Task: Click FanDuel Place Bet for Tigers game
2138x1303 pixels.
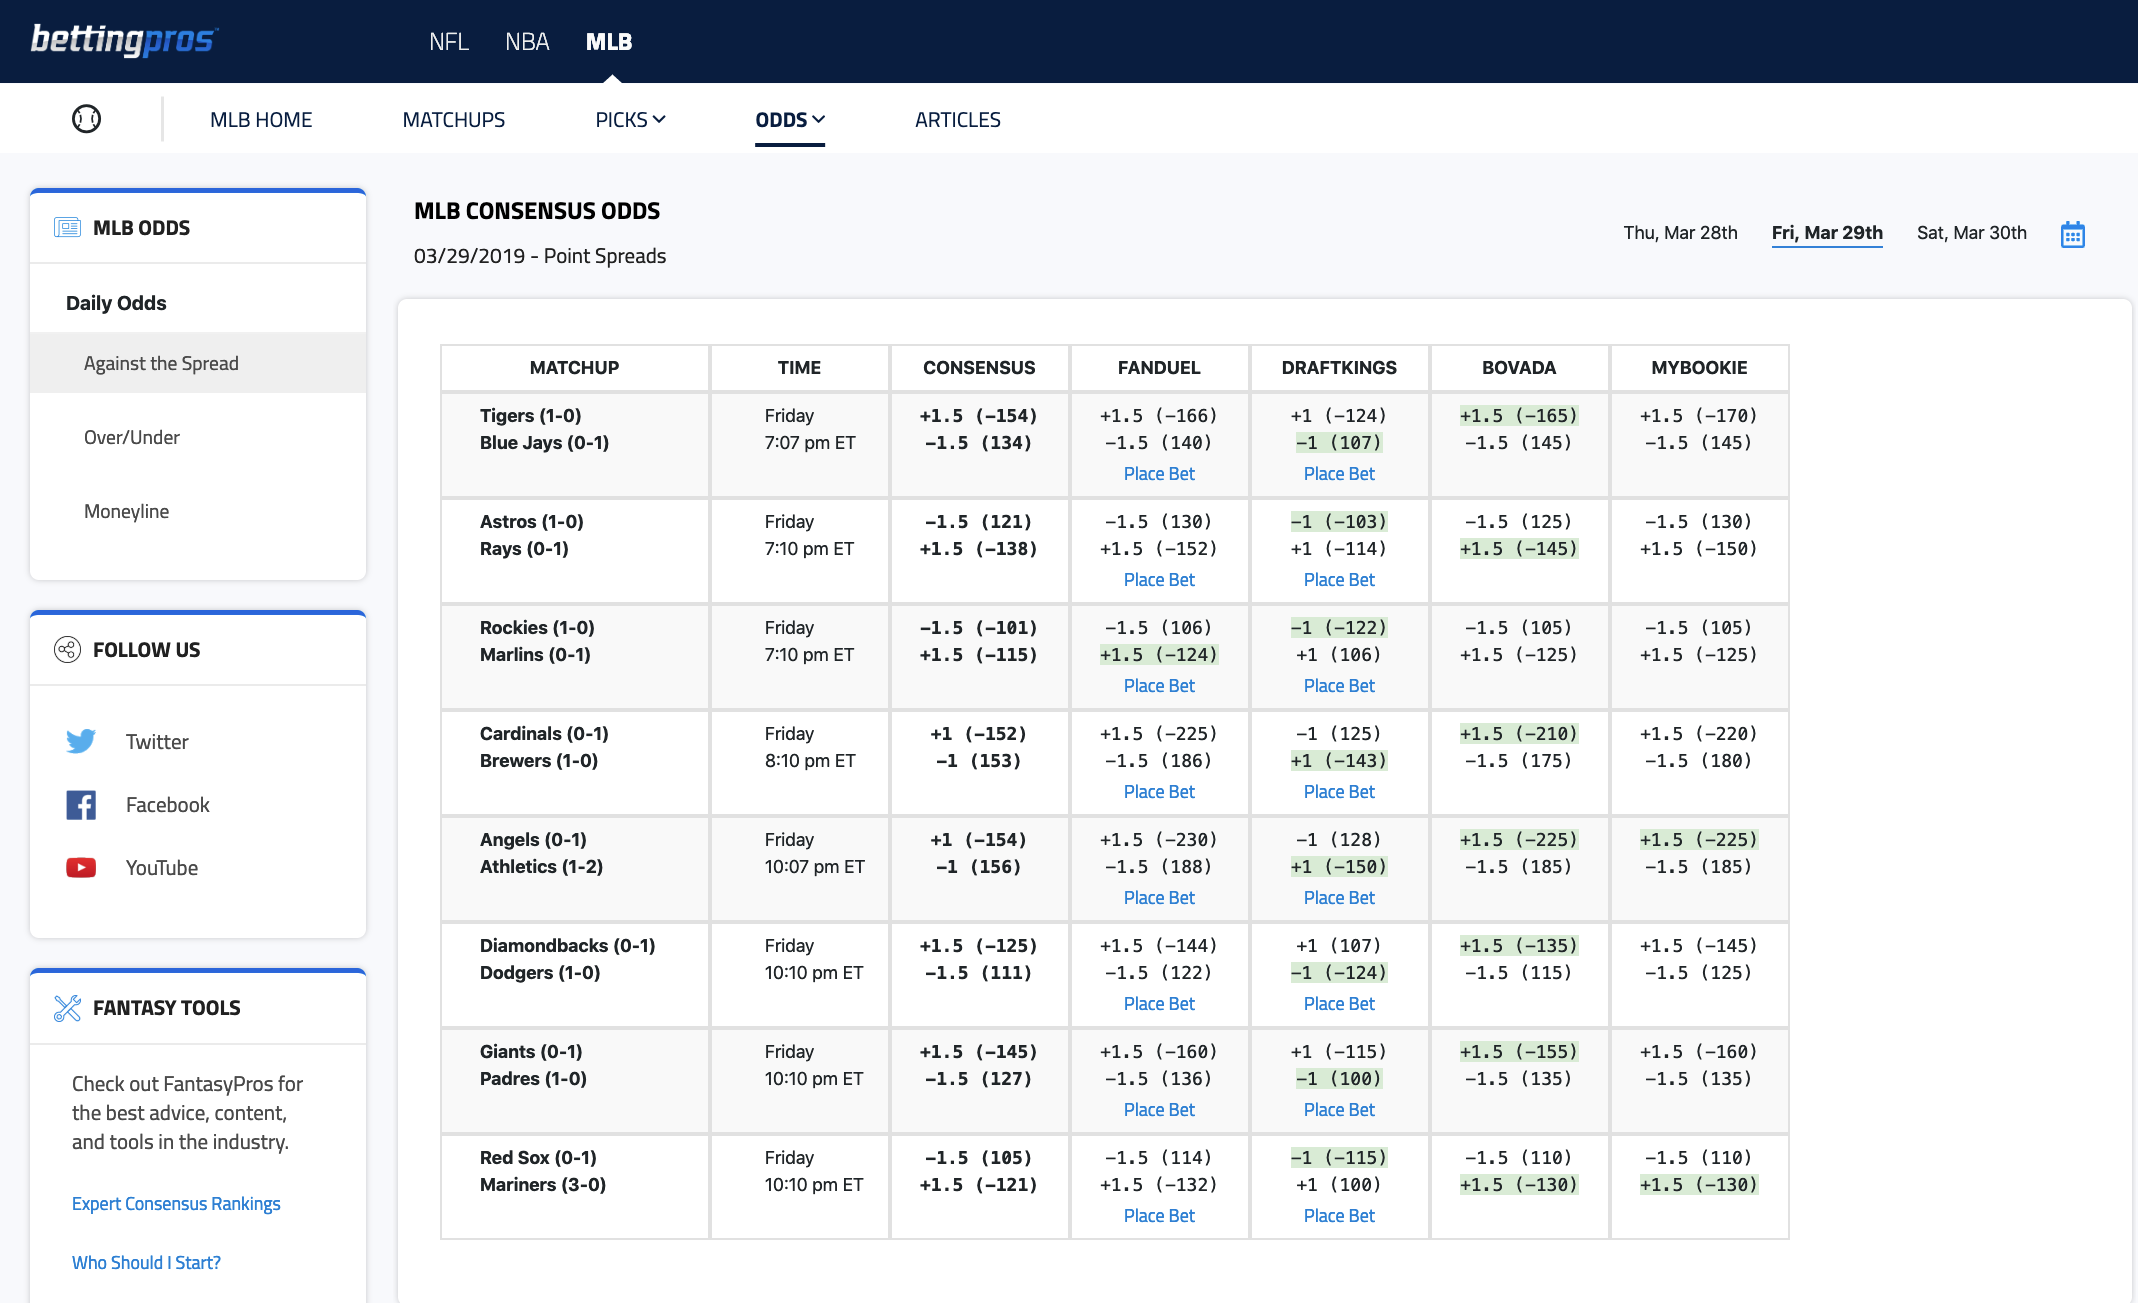Action: pyautogui.click(x=1159, y=474)
